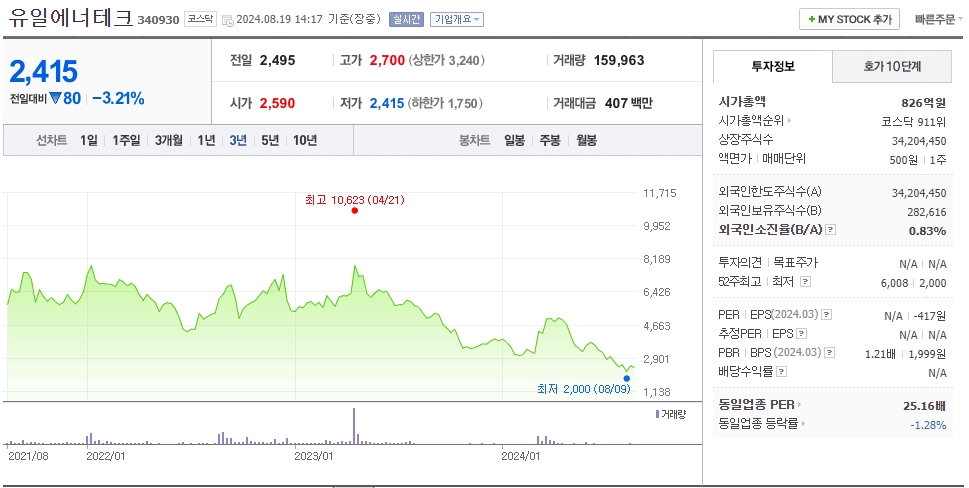Screen dimensions: 969x488
Task: Open the 동일업종 등락률 link
Action: pos(762,424)
